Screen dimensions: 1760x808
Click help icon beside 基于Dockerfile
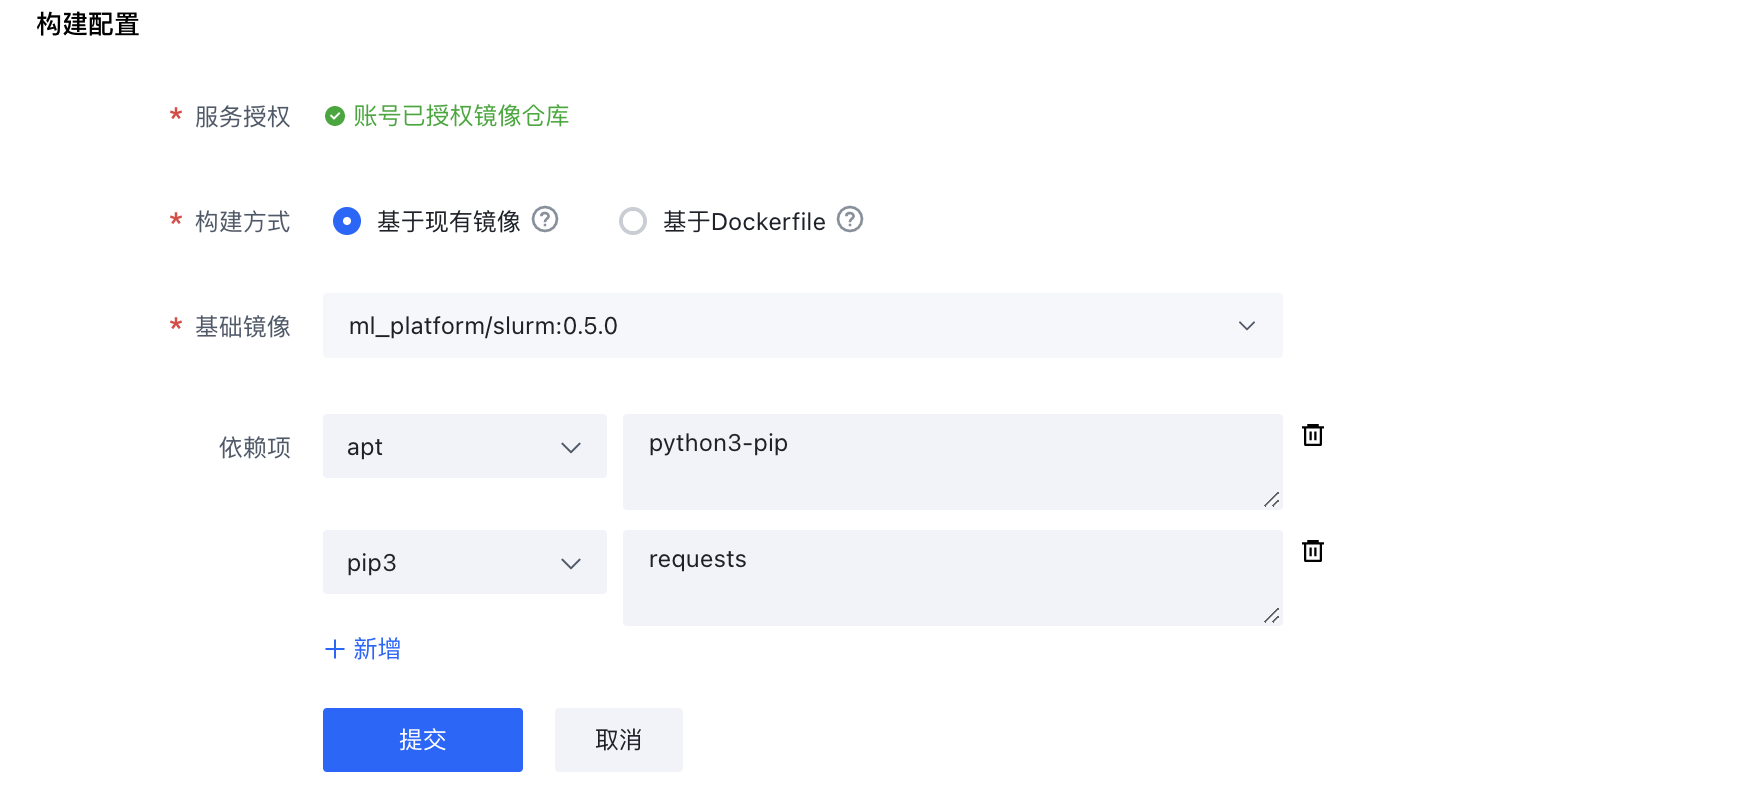point(850,219)
